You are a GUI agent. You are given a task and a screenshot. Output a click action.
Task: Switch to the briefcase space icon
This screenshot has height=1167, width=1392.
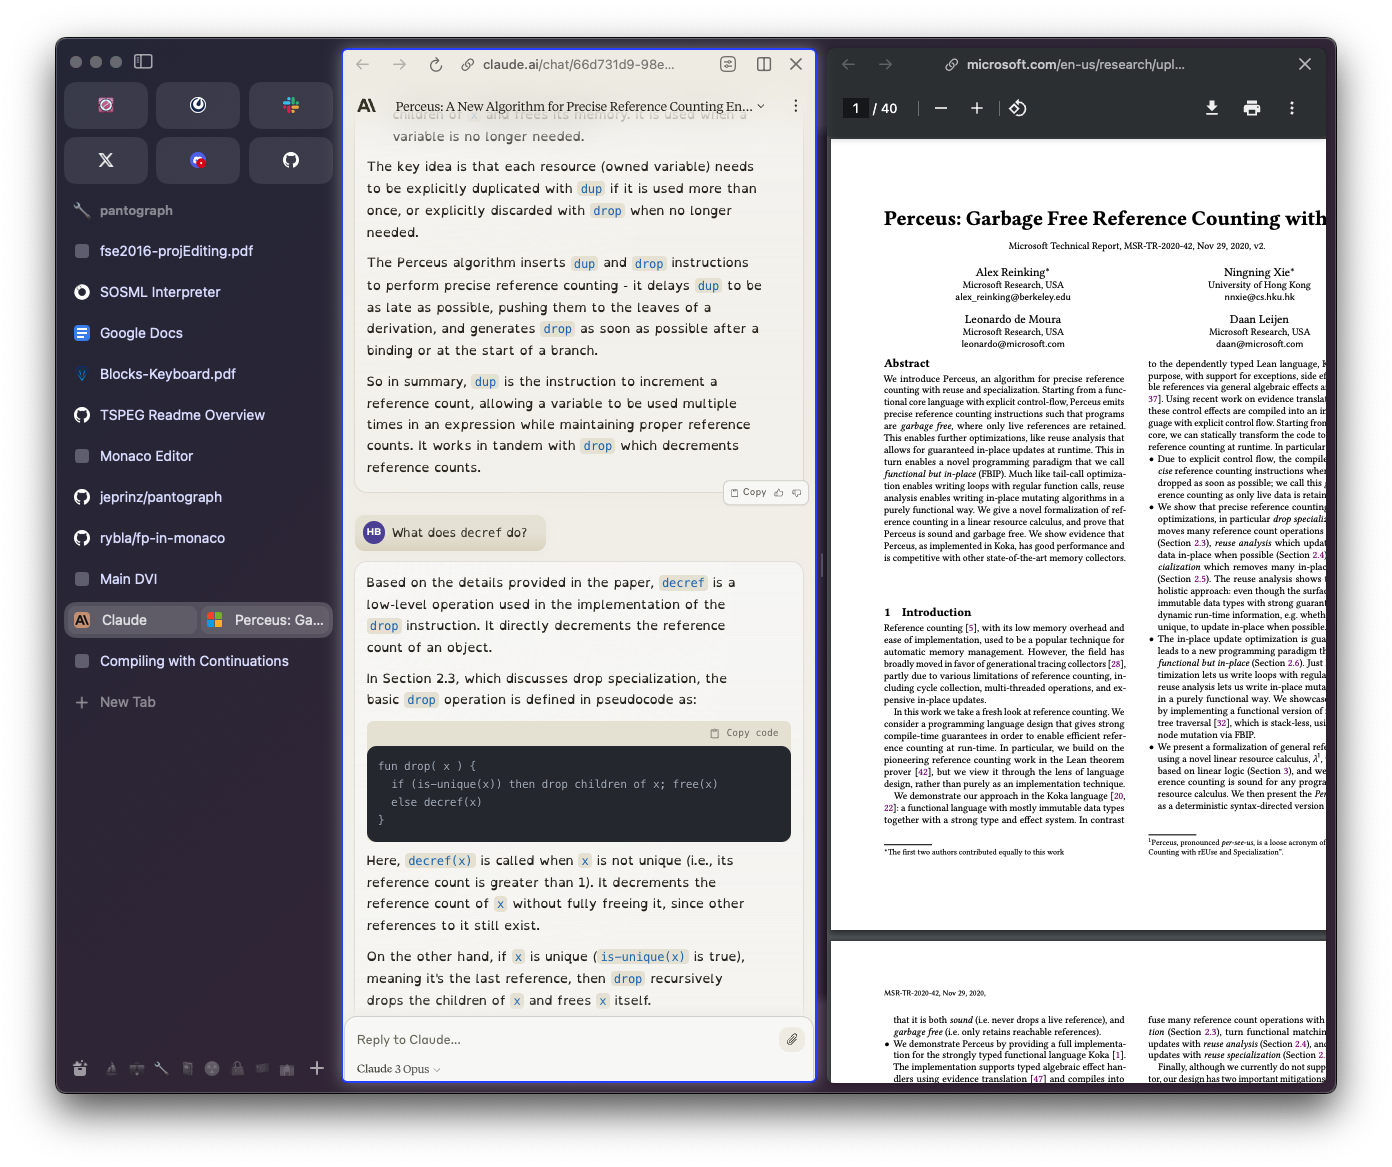click(136, 1068)
